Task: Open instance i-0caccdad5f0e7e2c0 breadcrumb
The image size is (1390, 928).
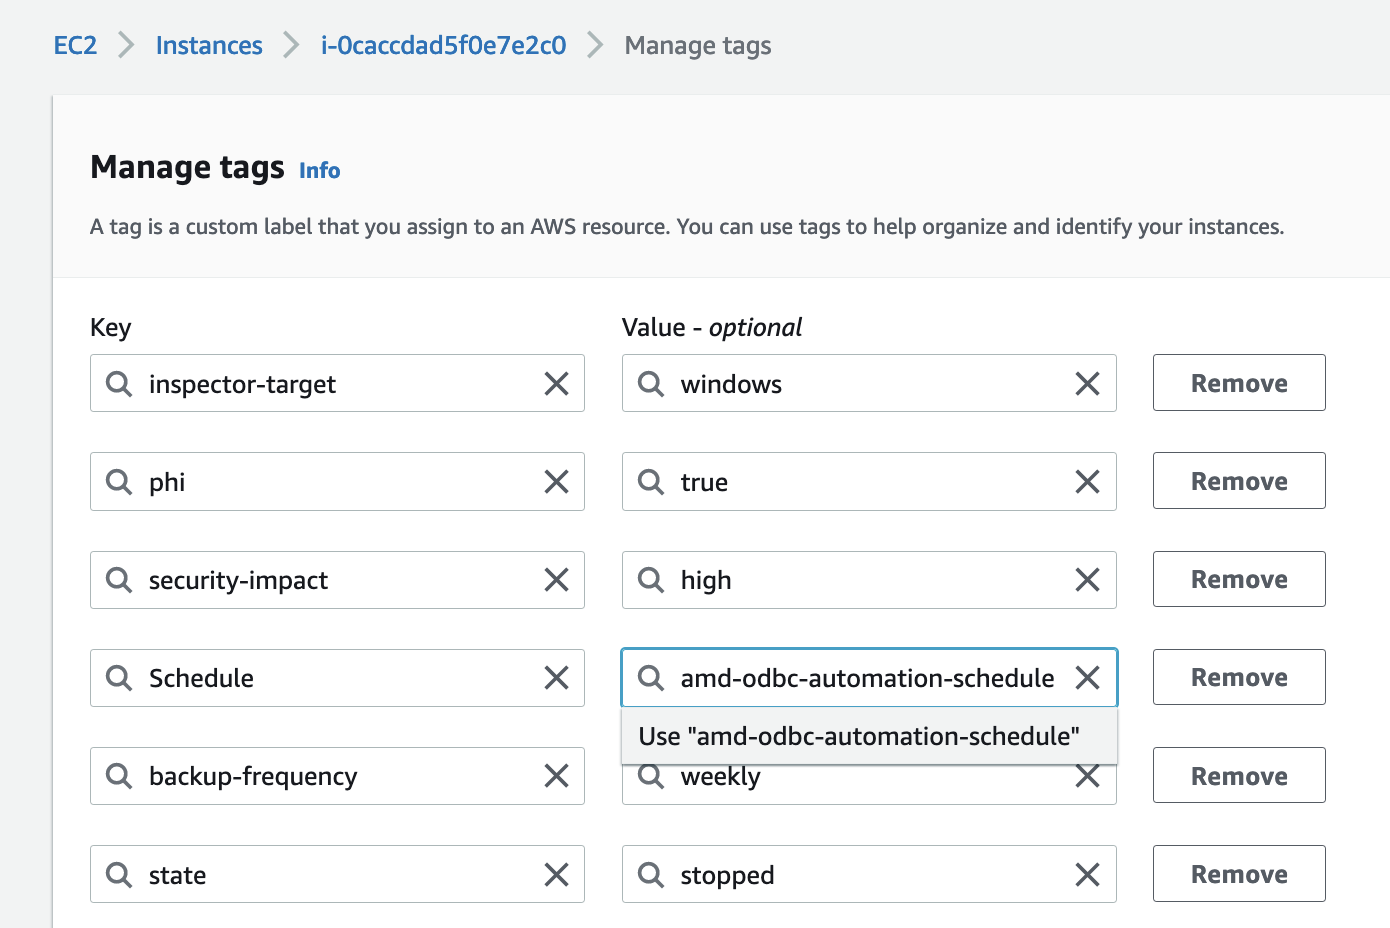Action: click(x=443, y=46)
